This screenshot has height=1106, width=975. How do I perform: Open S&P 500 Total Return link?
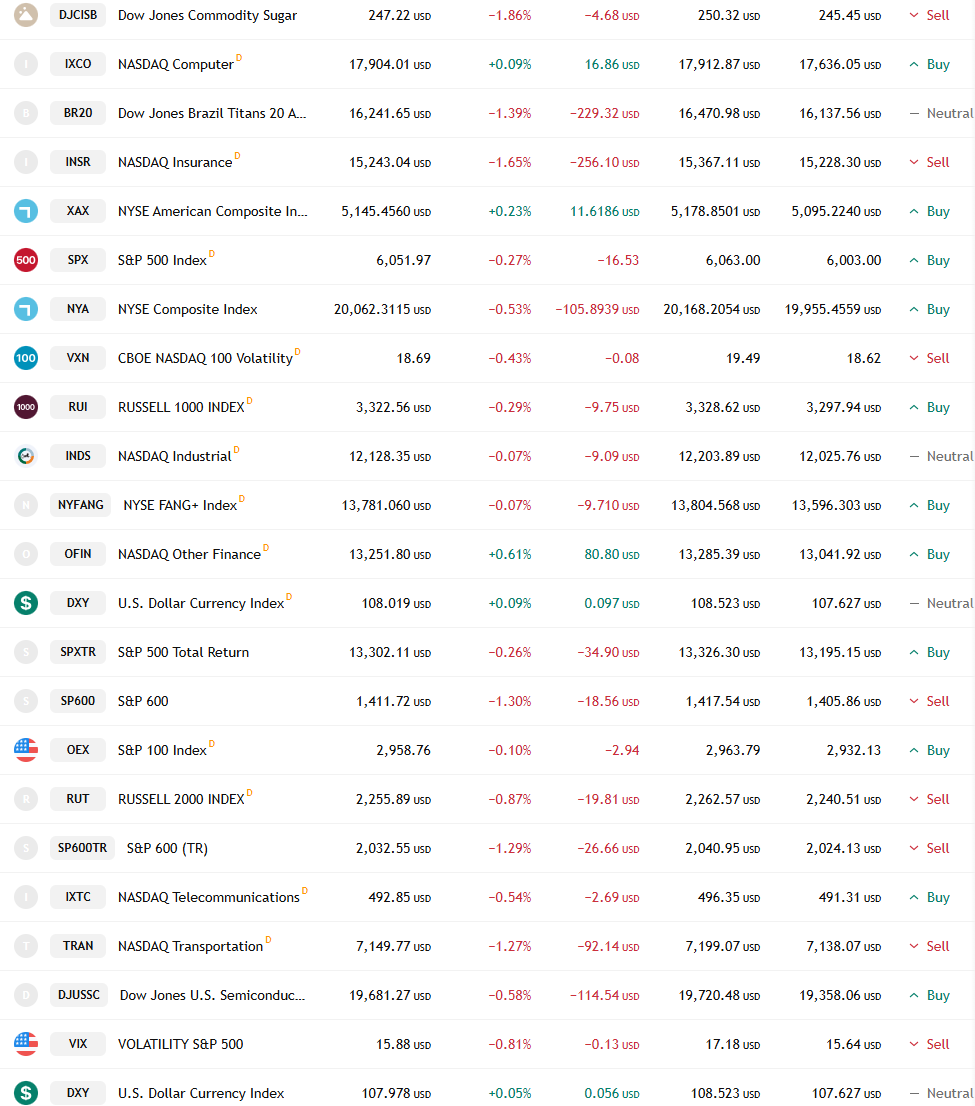[x=183, y=652]
